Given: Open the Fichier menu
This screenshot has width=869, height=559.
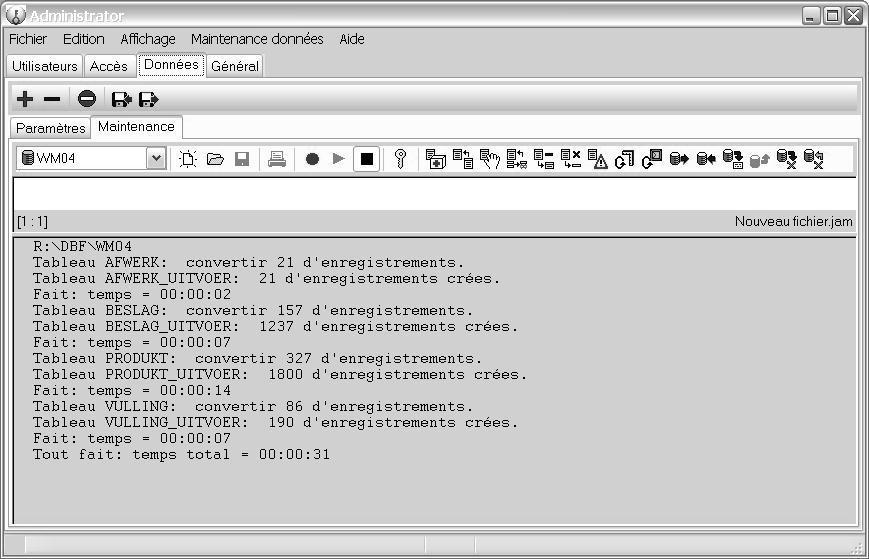Looking at the screenshot, I should (x=28, y=39).
